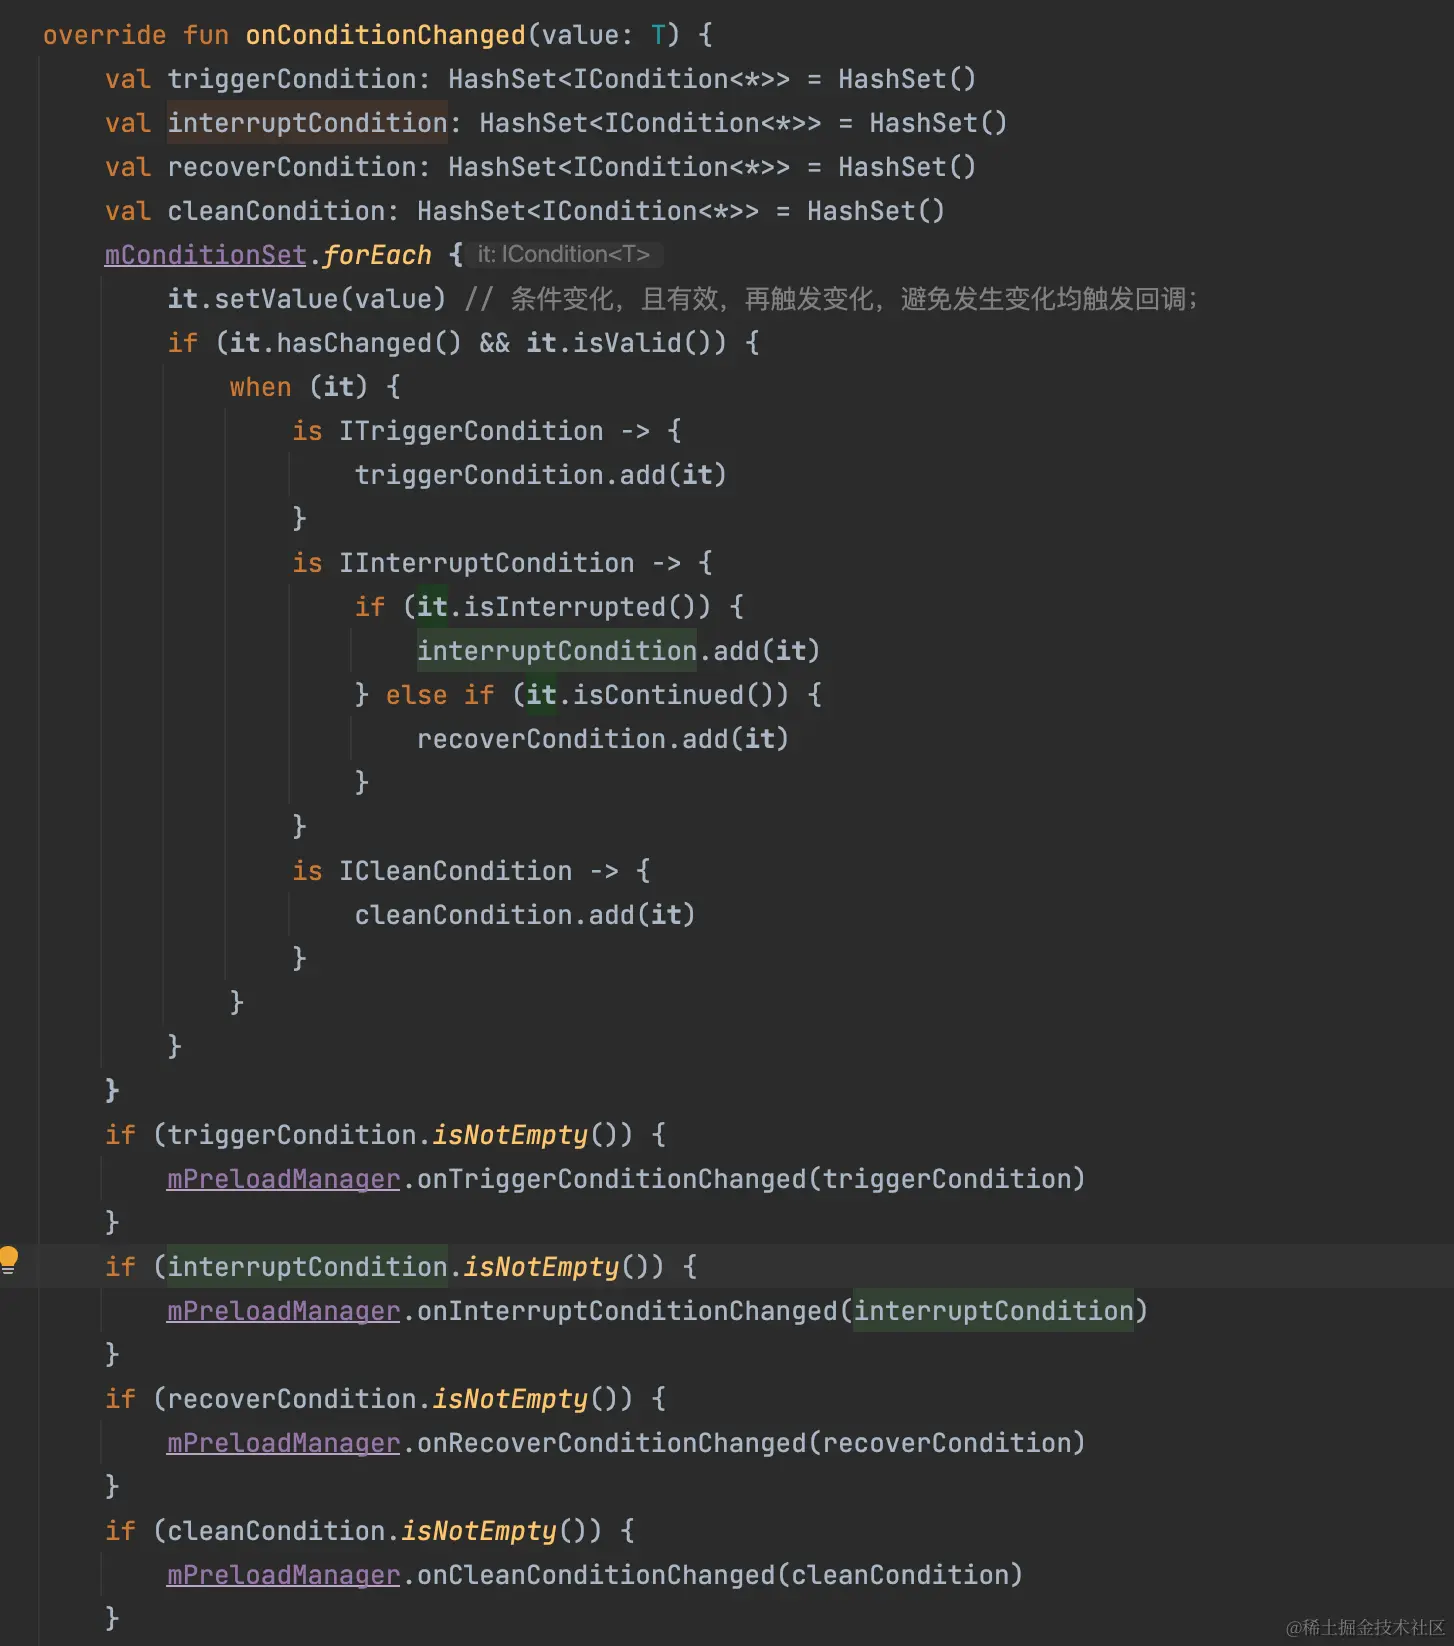Click the ITriggerCondition type name
The image size is (1454, 1646).
471,431
